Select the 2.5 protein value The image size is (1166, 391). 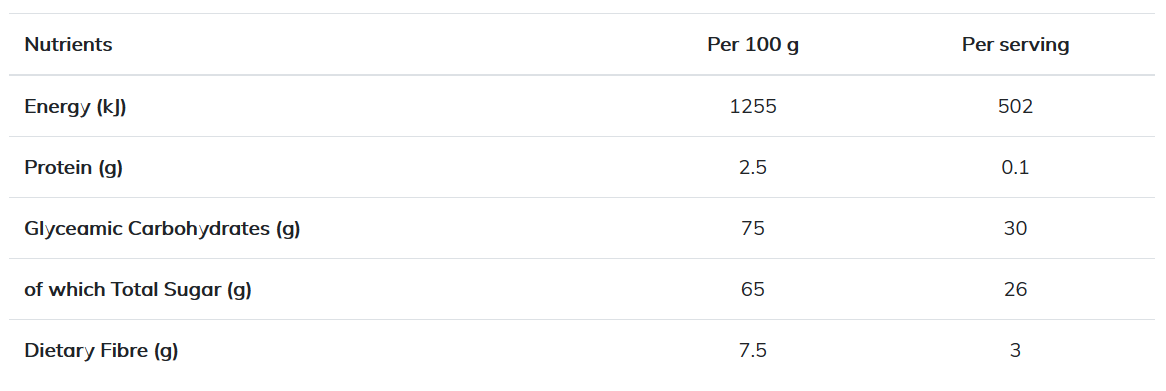point(753,167)
